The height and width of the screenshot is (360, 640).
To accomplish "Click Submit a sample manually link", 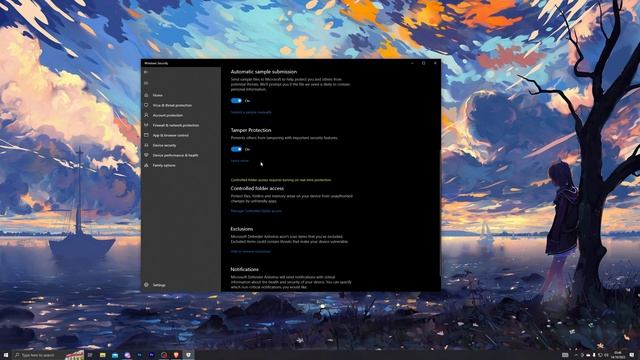I will [251, 112].
